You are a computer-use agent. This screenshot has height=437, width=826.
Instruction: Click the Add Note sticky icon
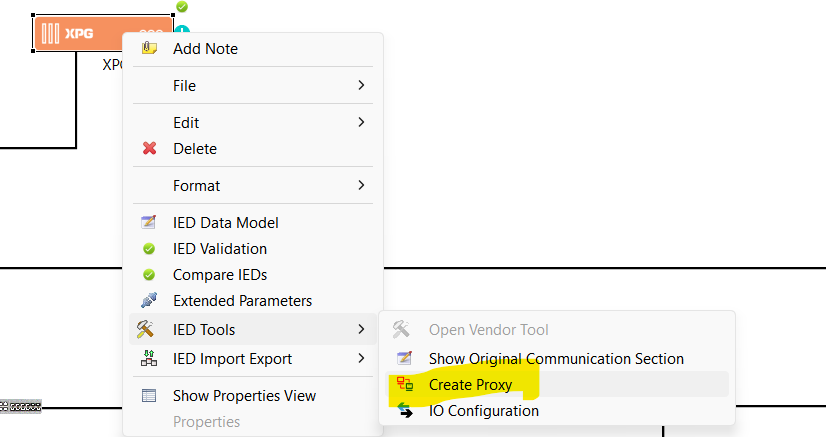click(x=150, y=48)
